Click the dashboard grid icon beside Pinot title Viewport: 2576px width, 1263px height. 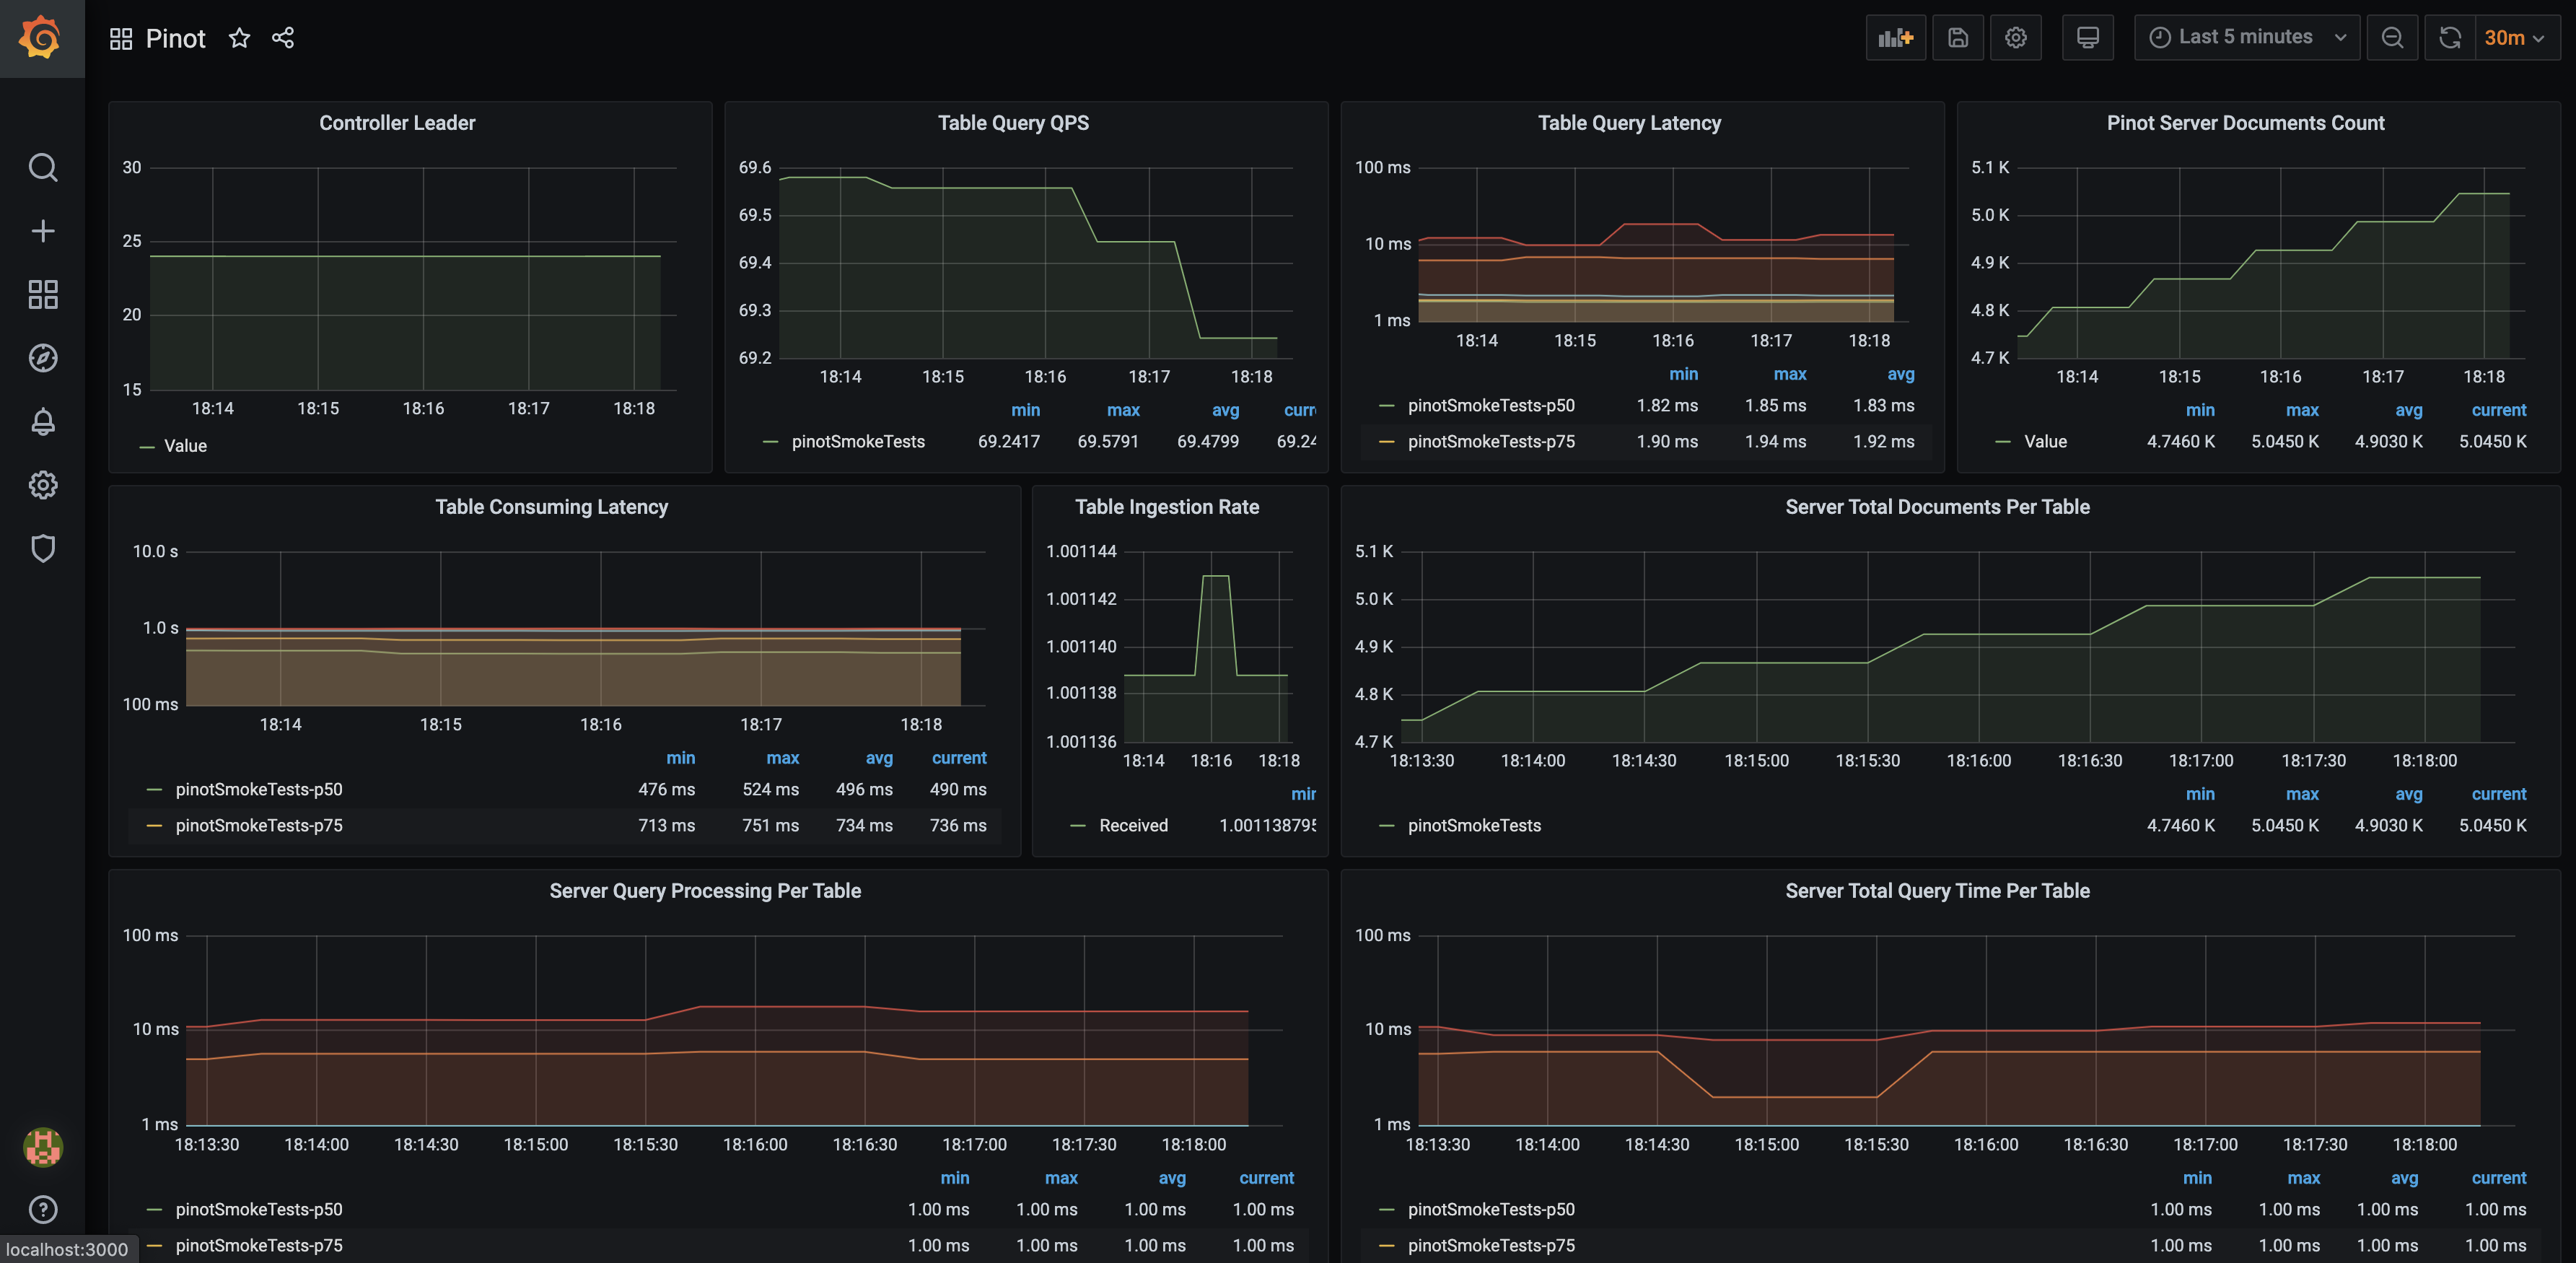121,38
